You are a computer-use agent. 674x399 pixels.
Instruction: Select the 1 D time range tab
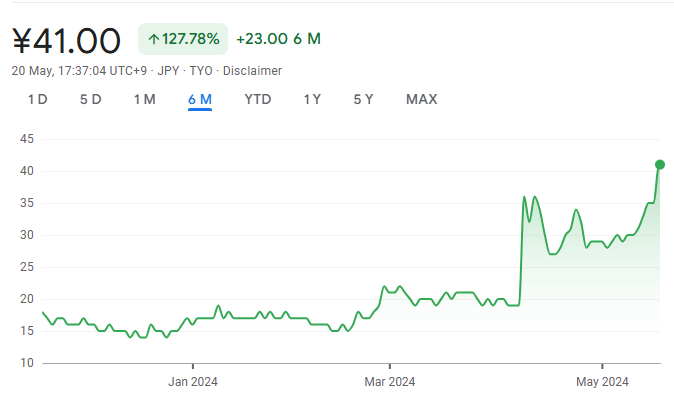38,99
